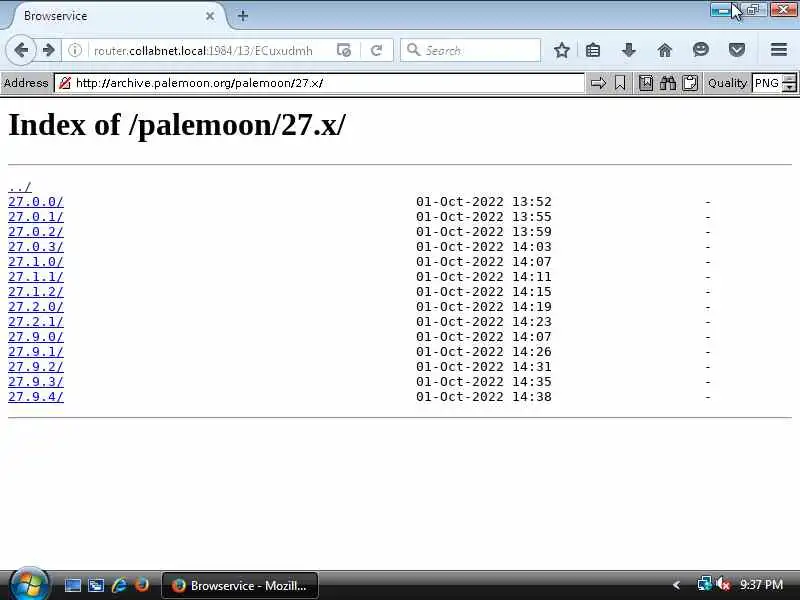Click the 9:37 PM taskbar clock

point(761,585)
